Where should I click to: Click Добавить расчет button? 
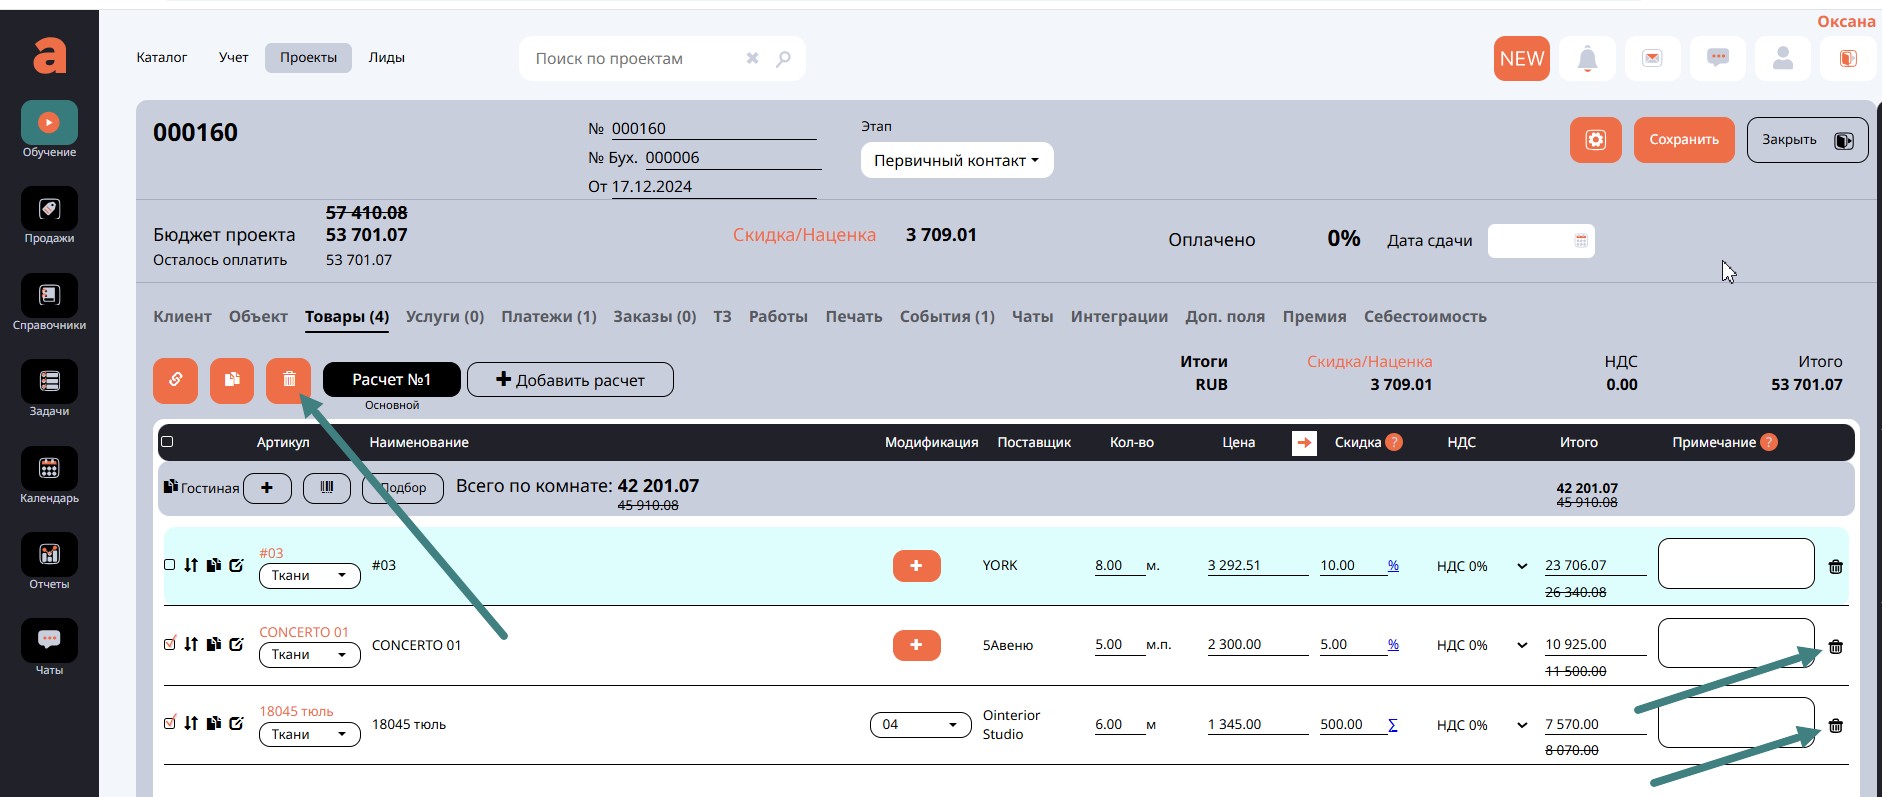coord(570,380)
